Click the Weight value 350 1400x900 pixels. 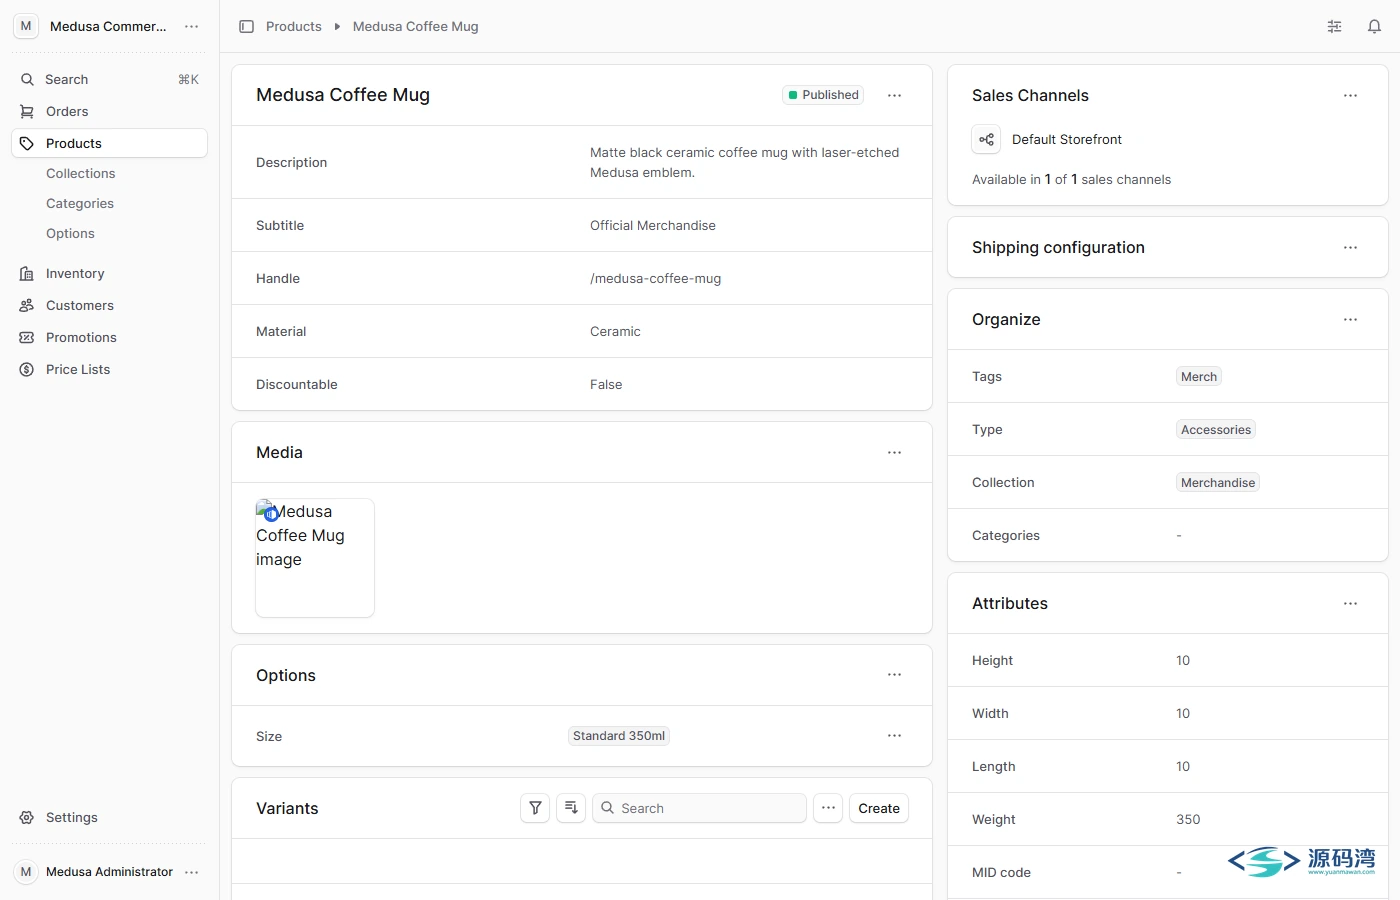pyautogui.click(x=1188, y=819)
